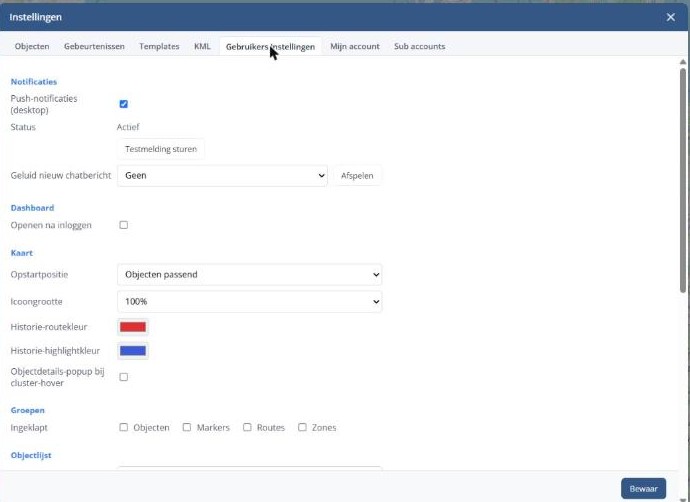The image size is (690, 502).
Task: Click Testmelding sturen button
Action: [x=161, y=149]
